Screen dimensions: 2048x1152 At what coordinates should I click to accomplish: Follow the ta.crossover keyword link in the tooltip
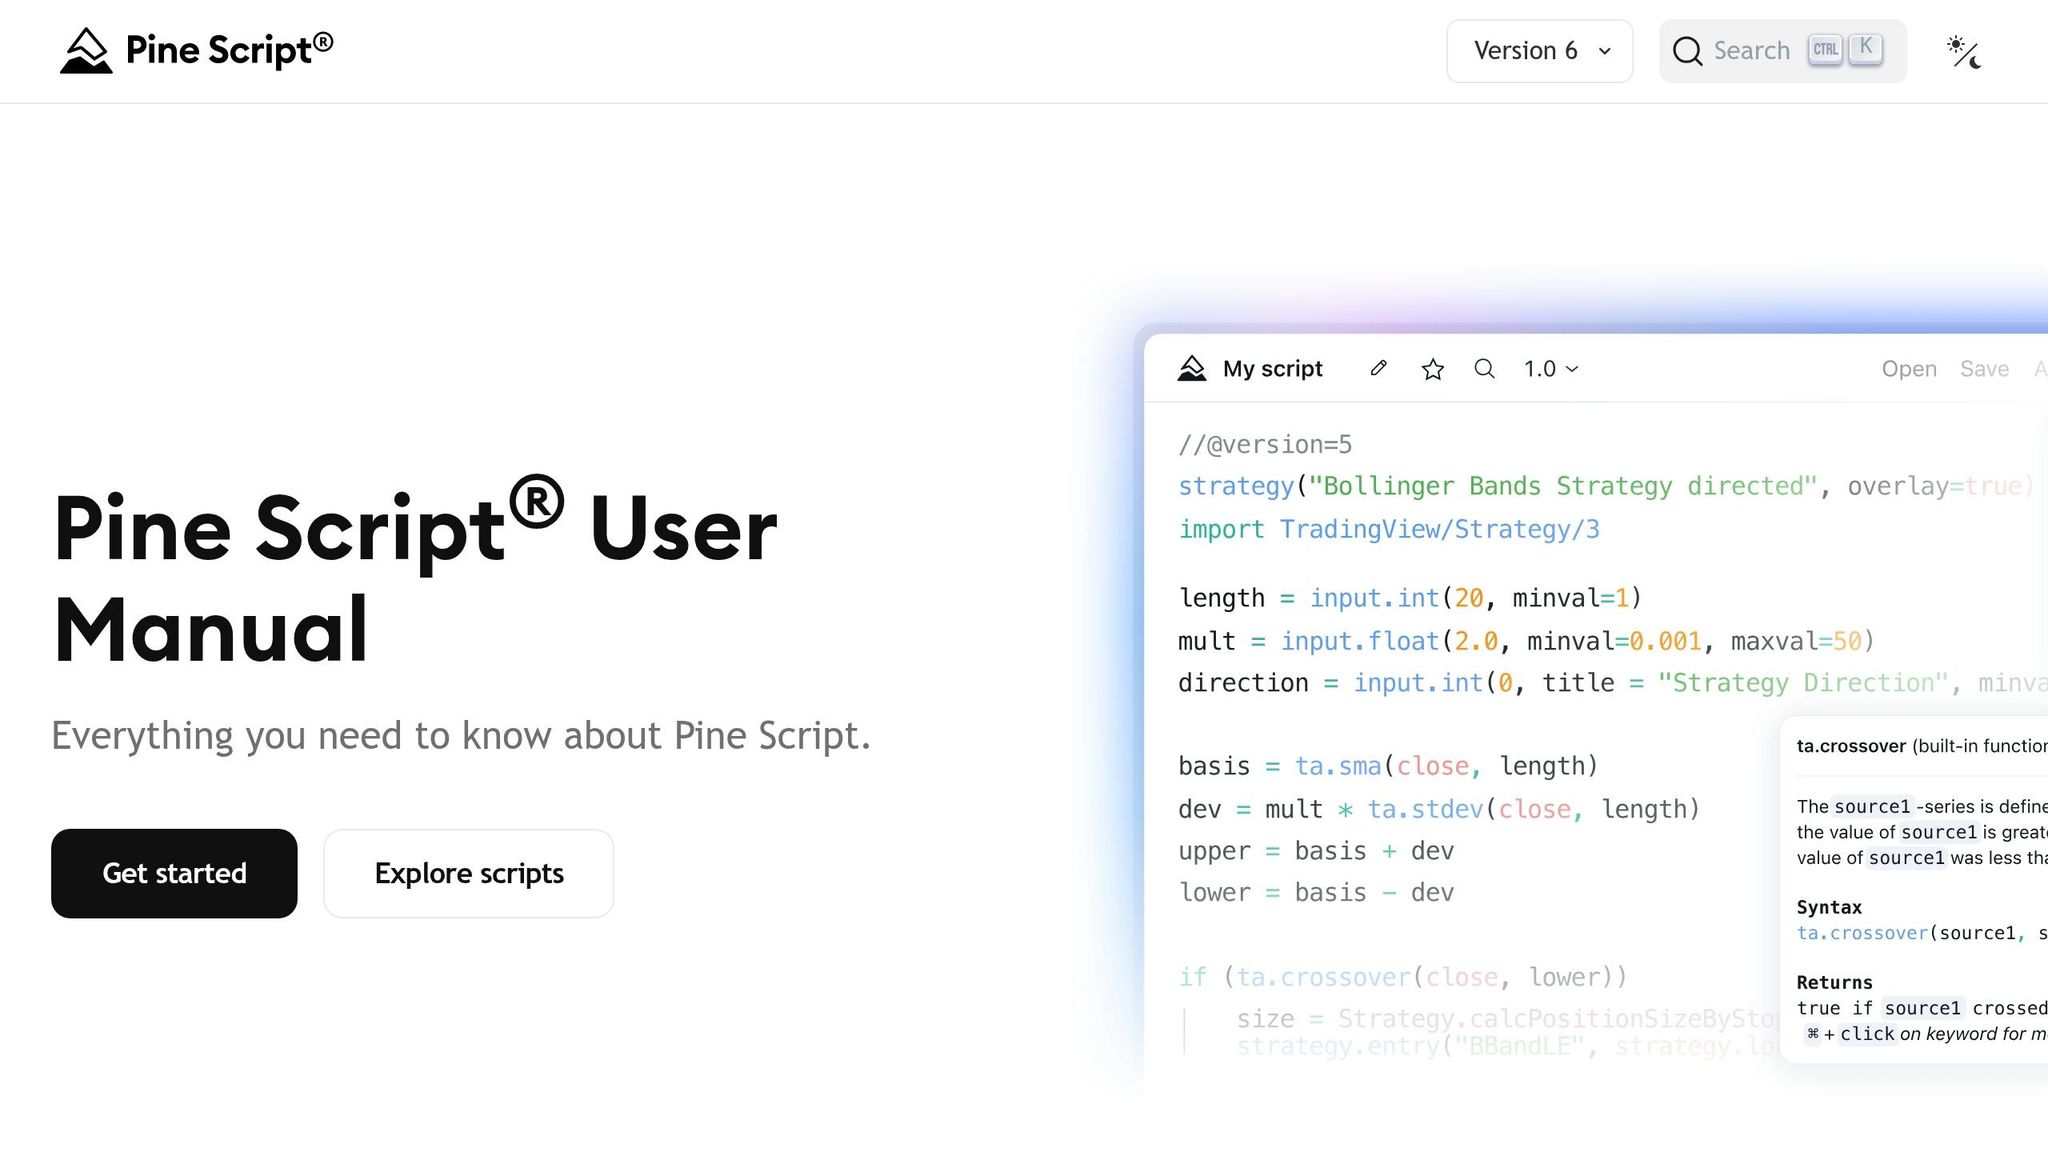coord(1861,932)
